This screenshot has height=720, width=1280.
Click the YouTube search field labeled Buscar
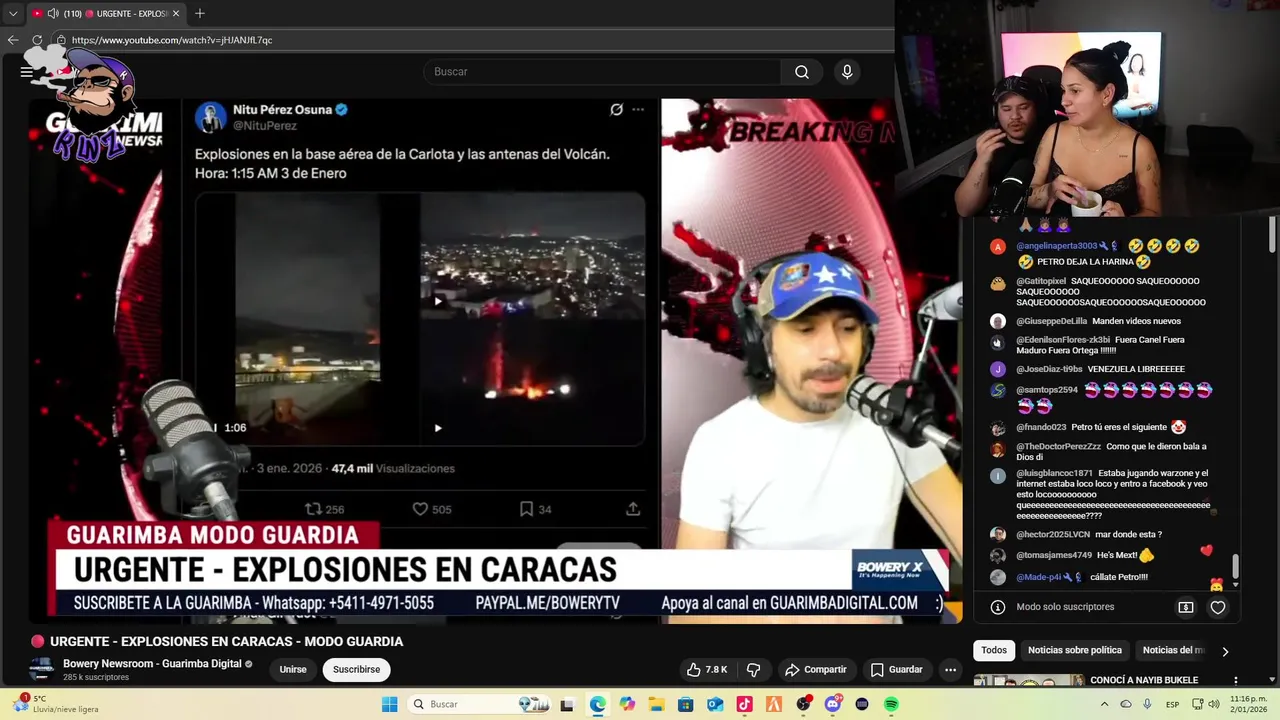(x=603, y=72)
